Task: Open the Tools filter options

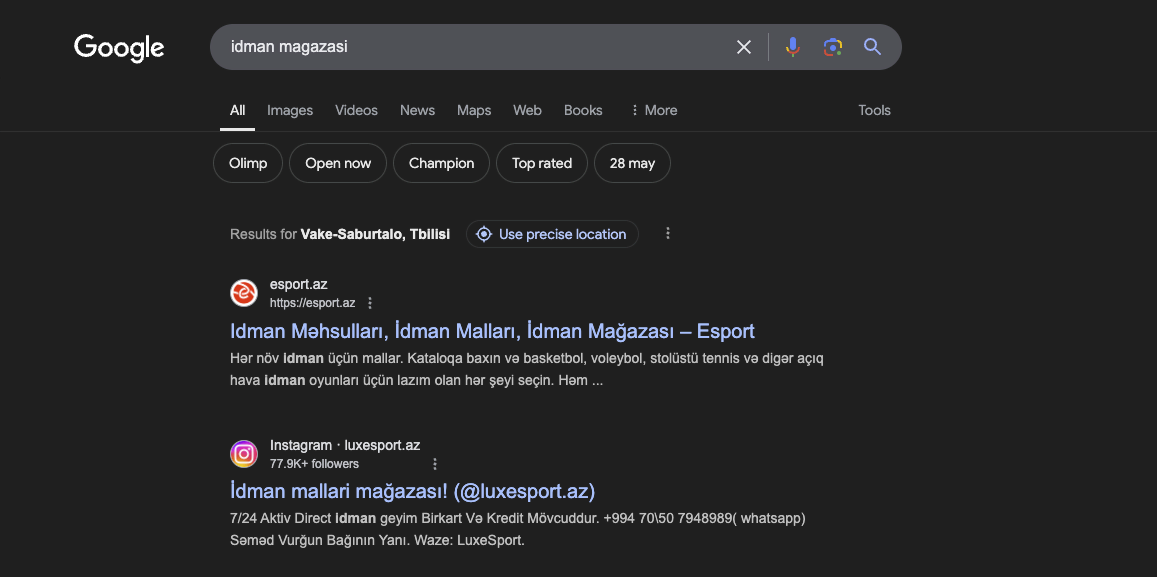Action: 874,110
